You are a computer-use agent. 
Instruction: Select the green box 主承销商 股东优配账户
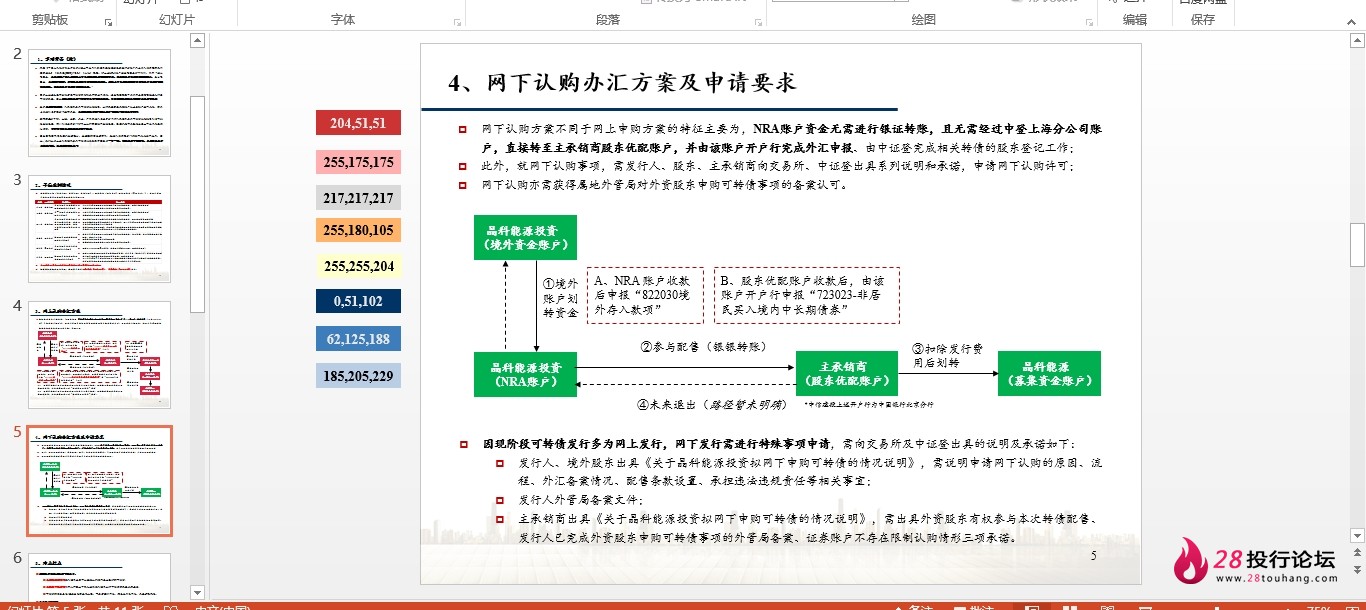click(x=847, y=374)
